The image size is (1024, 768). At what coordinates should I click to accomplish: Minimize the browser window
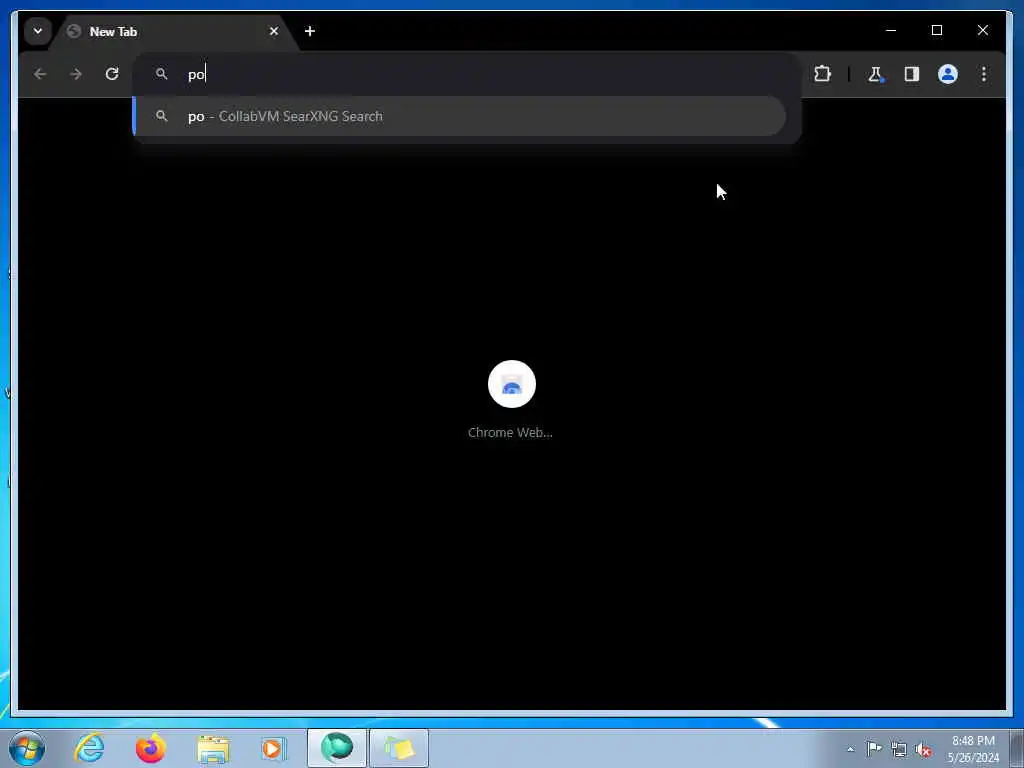[891, 30]
